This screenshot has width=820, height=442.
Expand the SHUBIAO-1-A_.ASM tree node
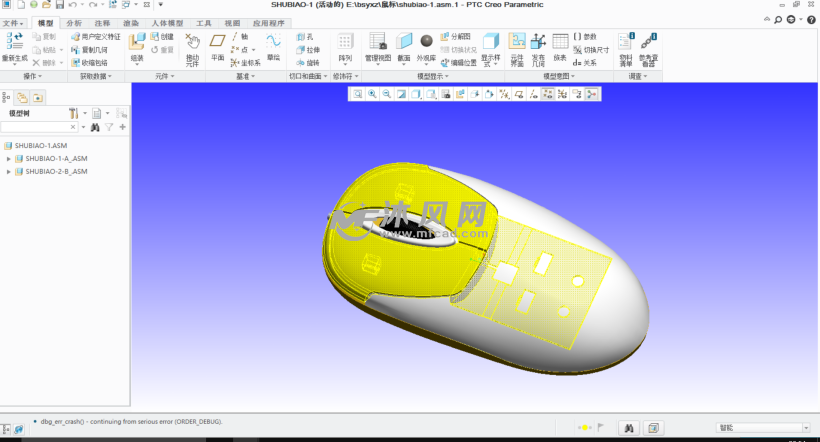[8, 158]
